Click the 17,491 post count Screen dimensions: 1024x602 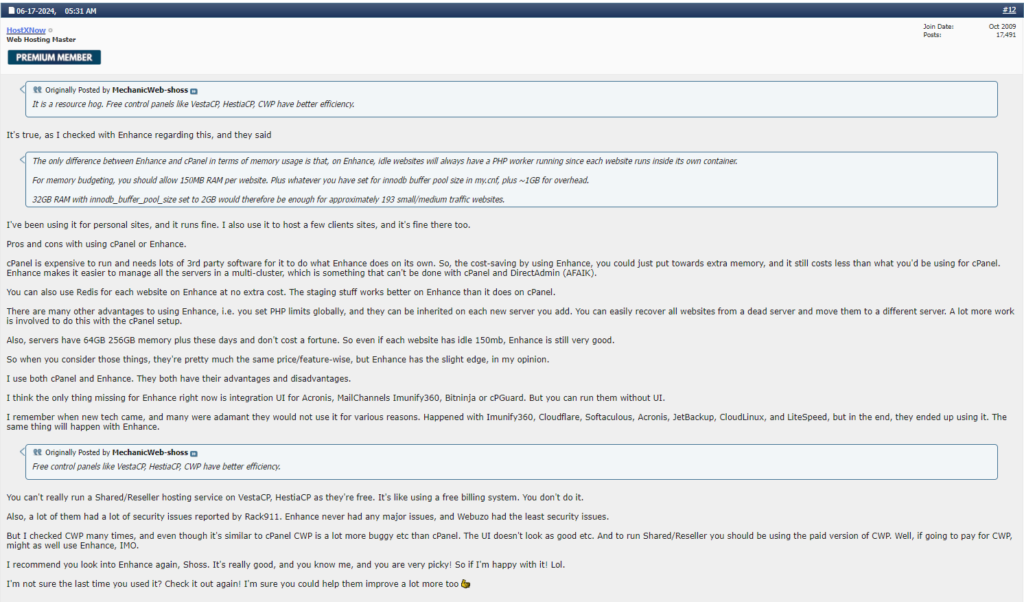coord(1005,34)
